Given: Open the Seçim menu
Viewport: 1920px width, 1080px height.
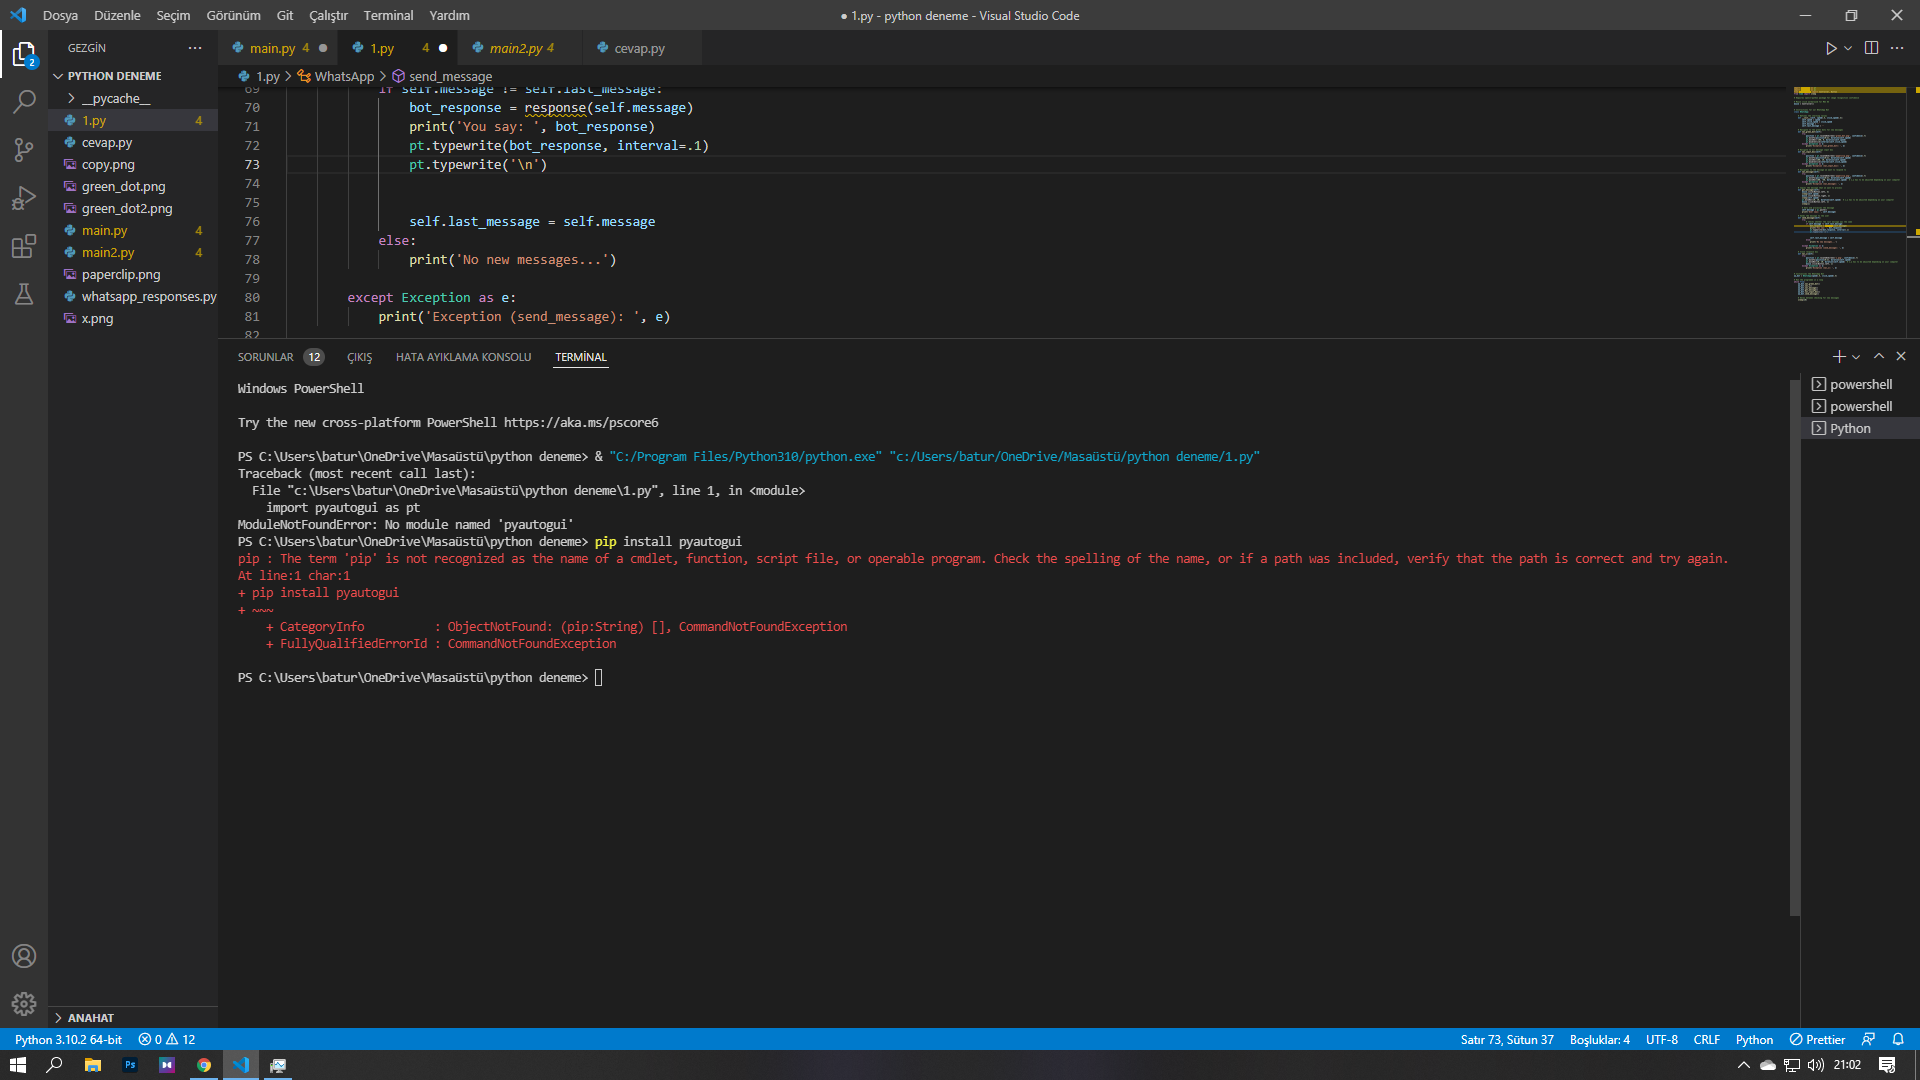Looking at the screenshot, I should pos(173,15).
